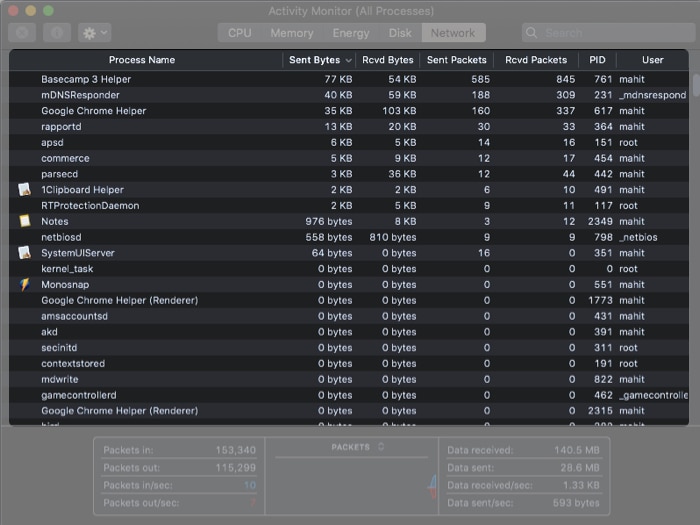Click the inspect process info icon
Image resolution: width=700 pixels, height=525 pixels.
[56, 33]
